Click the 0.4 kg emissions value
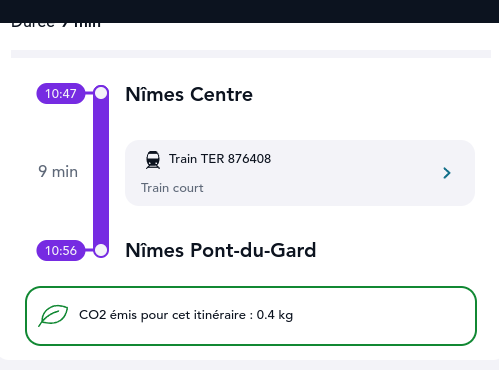499x370 pixels. (275, 315)
